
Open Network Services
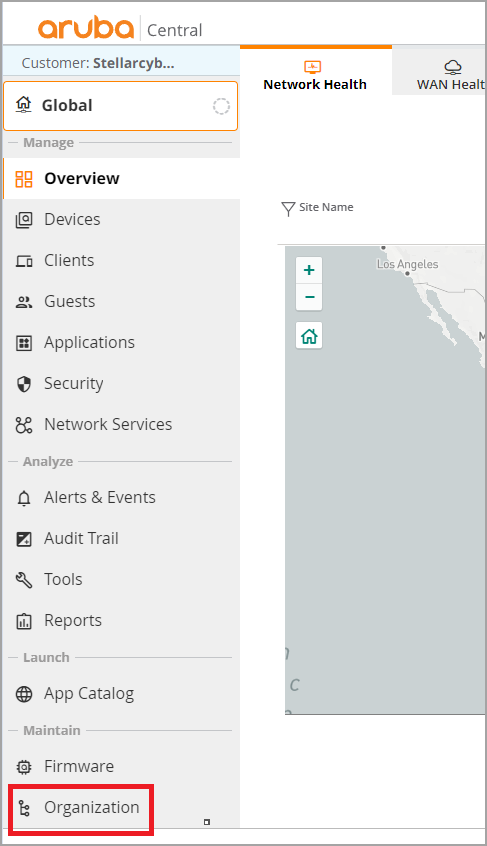pyautogui.click(x=121, y=425)
